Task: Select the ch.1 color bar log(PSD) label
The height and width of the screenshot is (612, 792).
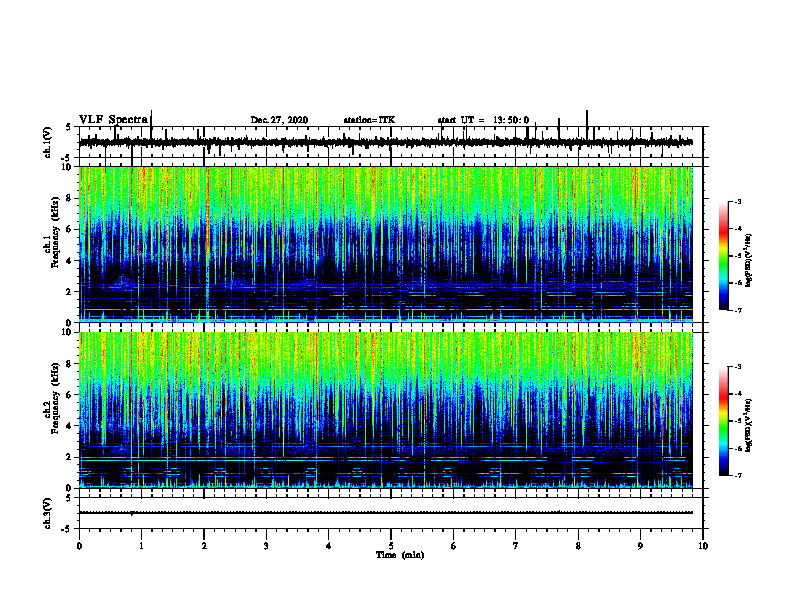Action: coord(749,260)
